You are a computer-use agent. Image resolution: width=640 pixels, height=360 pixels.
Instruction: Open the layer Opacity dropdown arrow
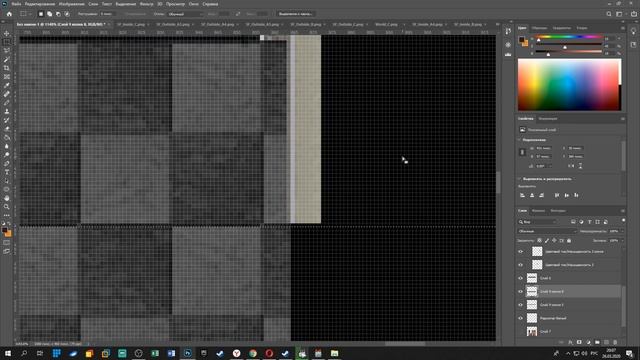[622, 231]
